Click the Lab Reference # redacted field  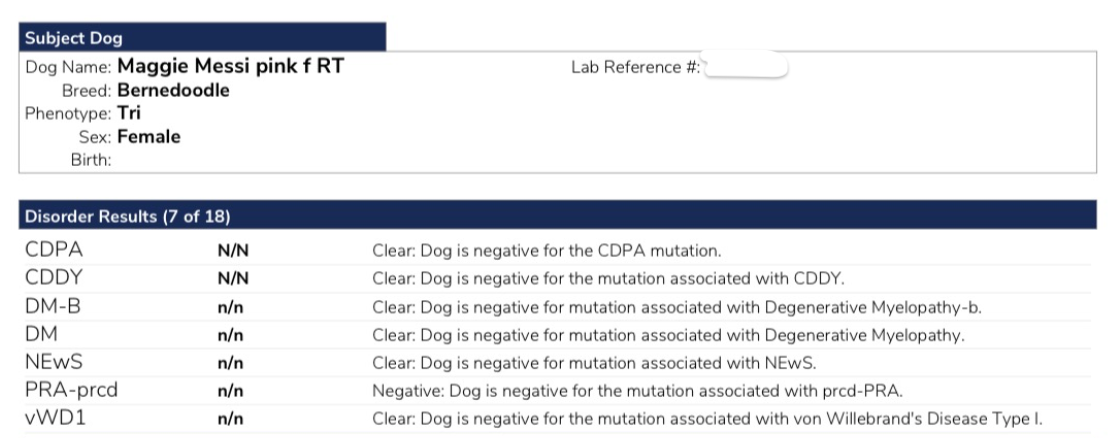745,67
